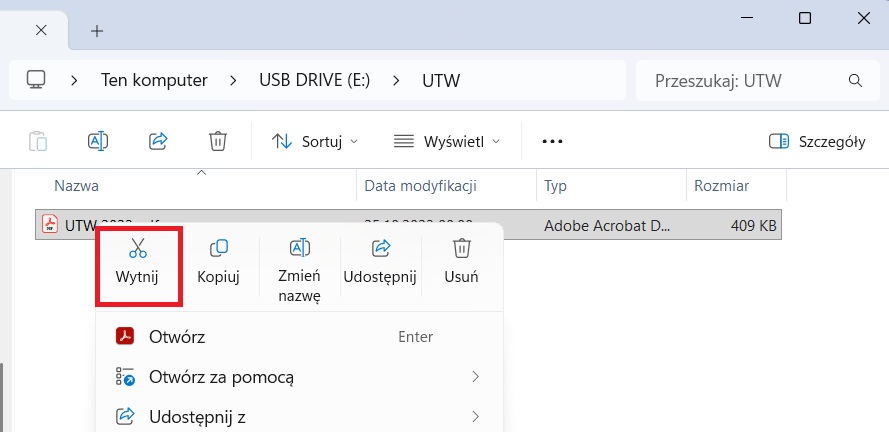
Task: Click the toolbar trash delete icon
Action: pyautogui.click(x=218, y=141)
